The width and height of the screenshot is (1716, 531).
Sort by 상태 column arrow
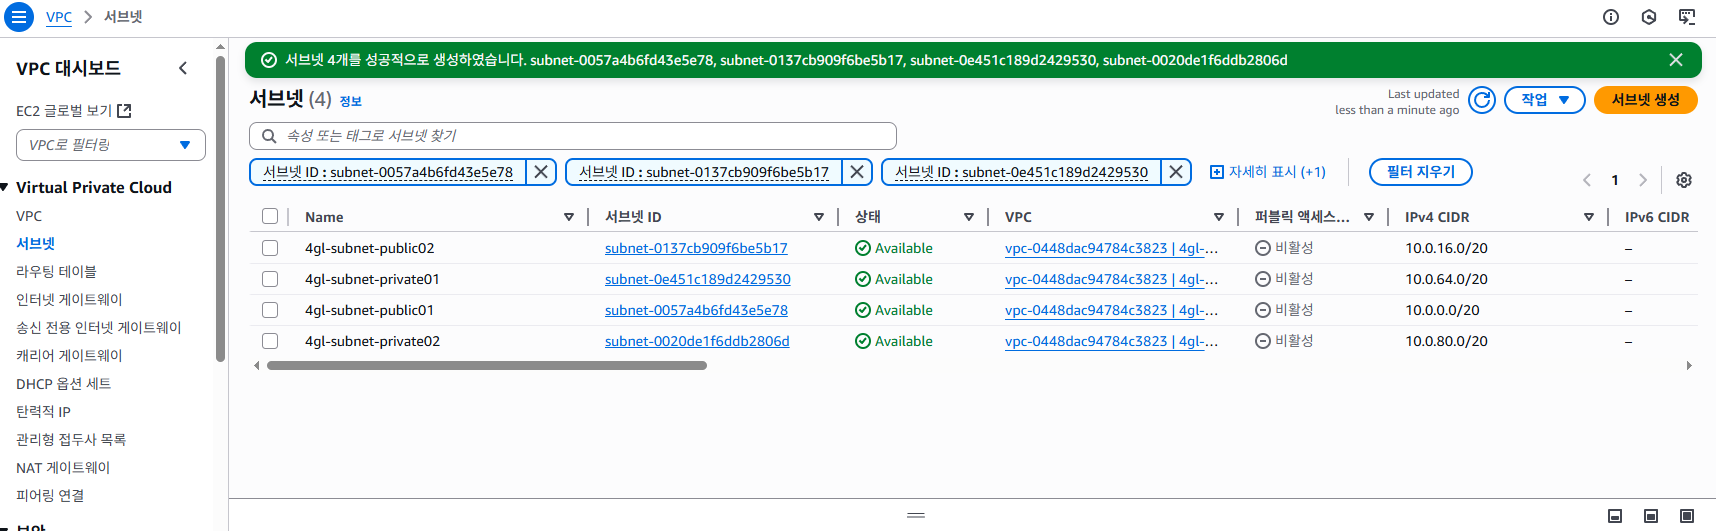coord(968,217)
